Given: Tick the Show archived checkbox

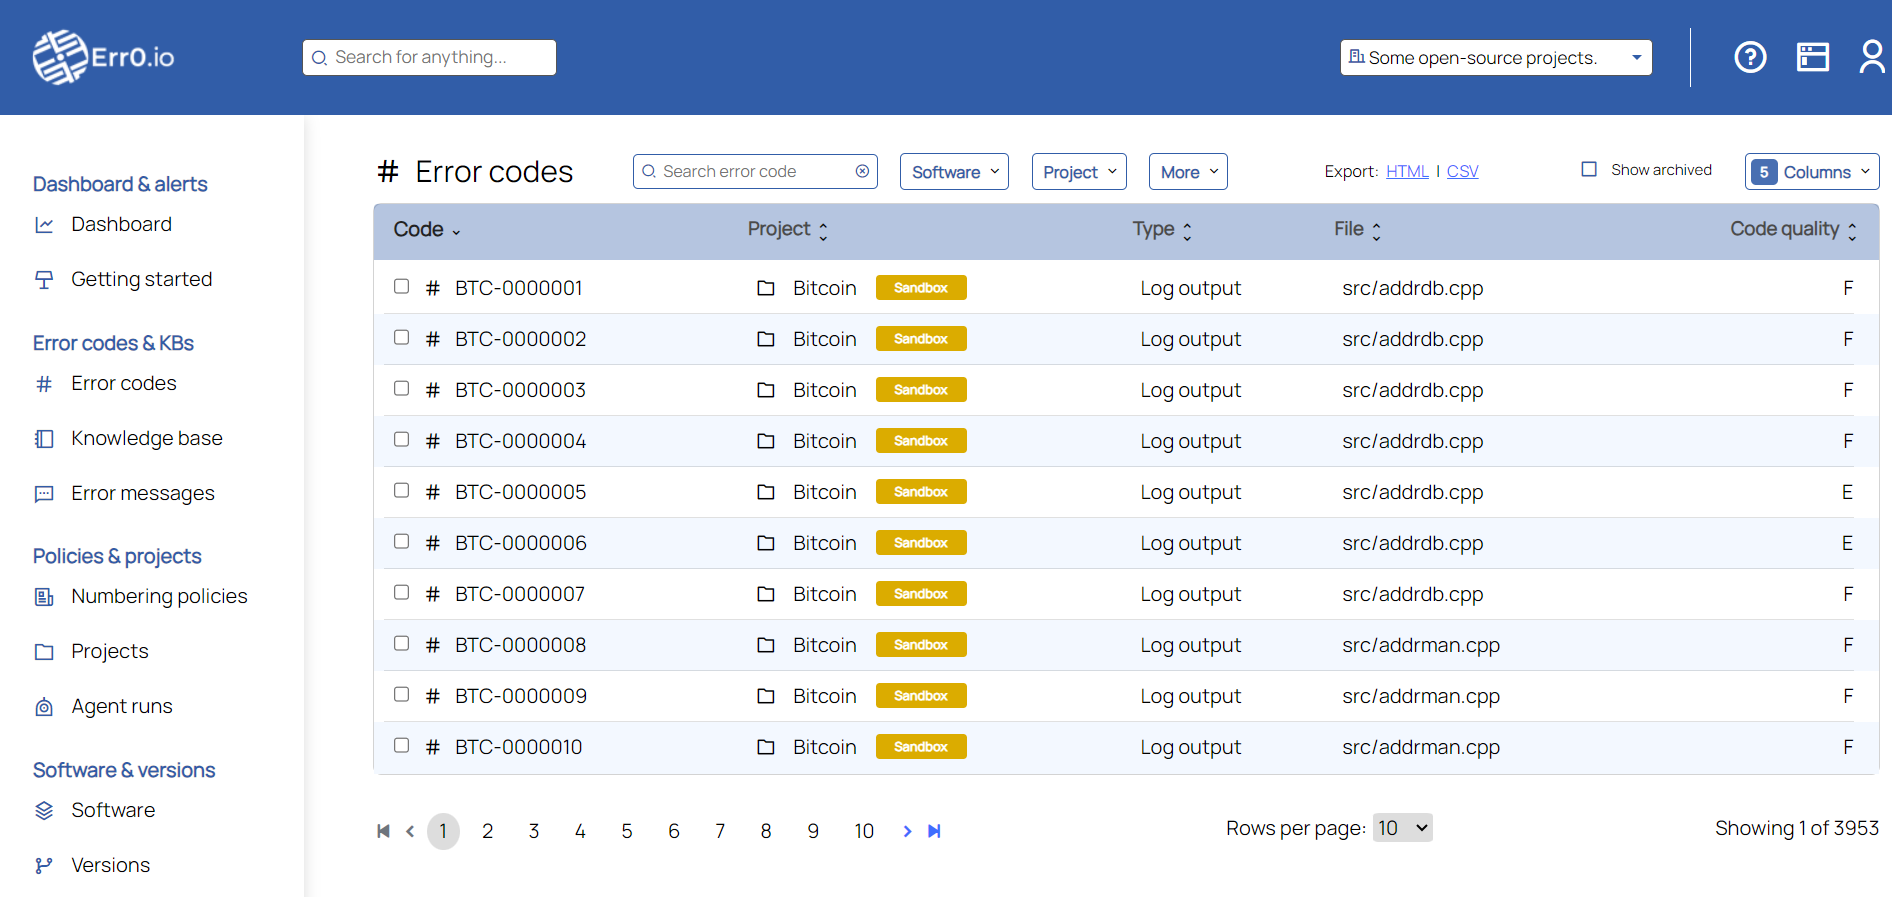Looking at the screenshot, I should (x=1589, y=169).
